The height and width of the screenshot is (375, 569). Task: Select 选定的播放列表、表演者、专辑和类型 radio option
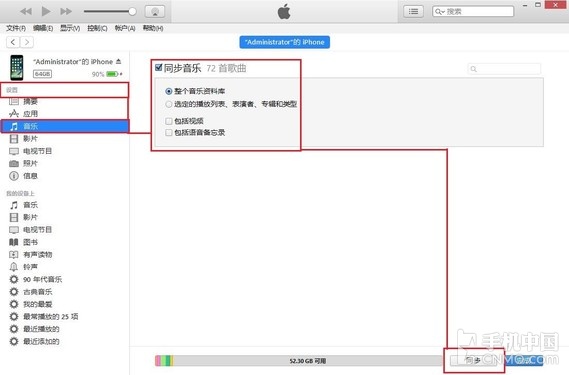[168, 104]
